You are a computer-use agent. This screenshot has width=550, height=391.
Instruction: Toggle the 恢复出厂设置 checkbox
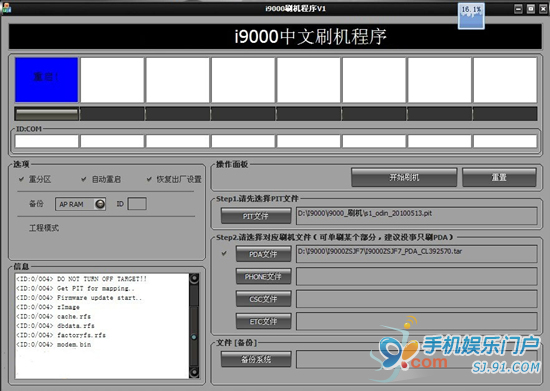[149, 179]
